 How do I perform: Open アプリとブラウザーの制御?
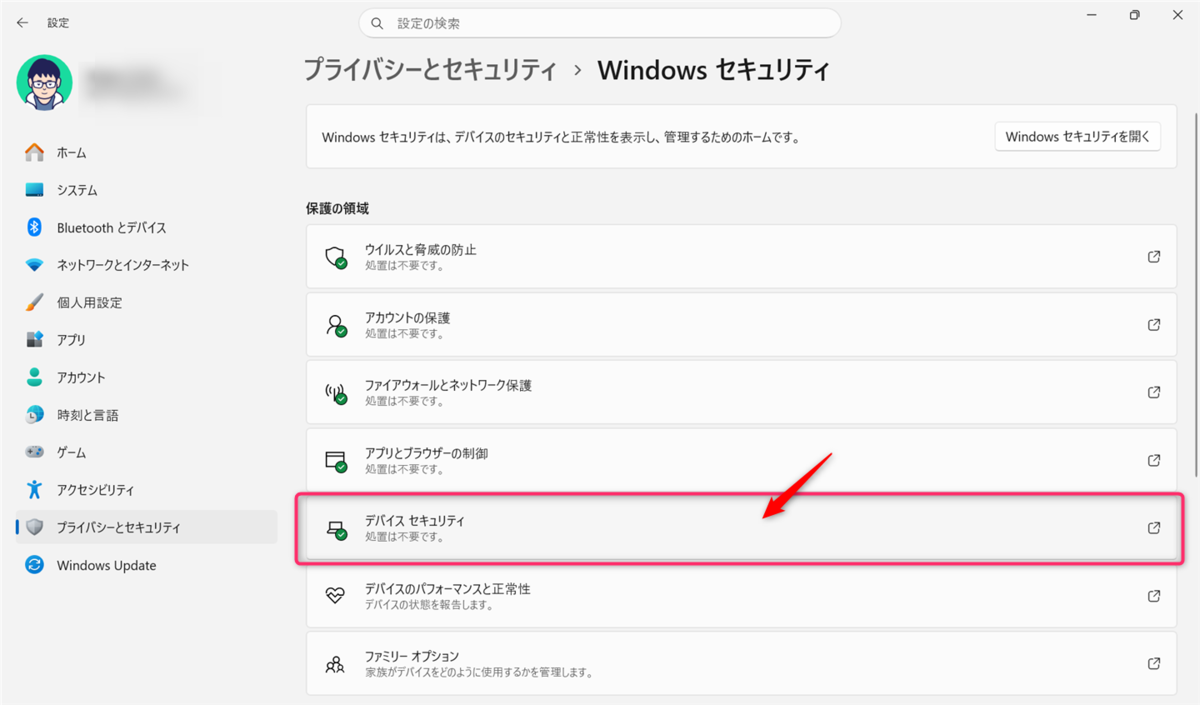741,460
